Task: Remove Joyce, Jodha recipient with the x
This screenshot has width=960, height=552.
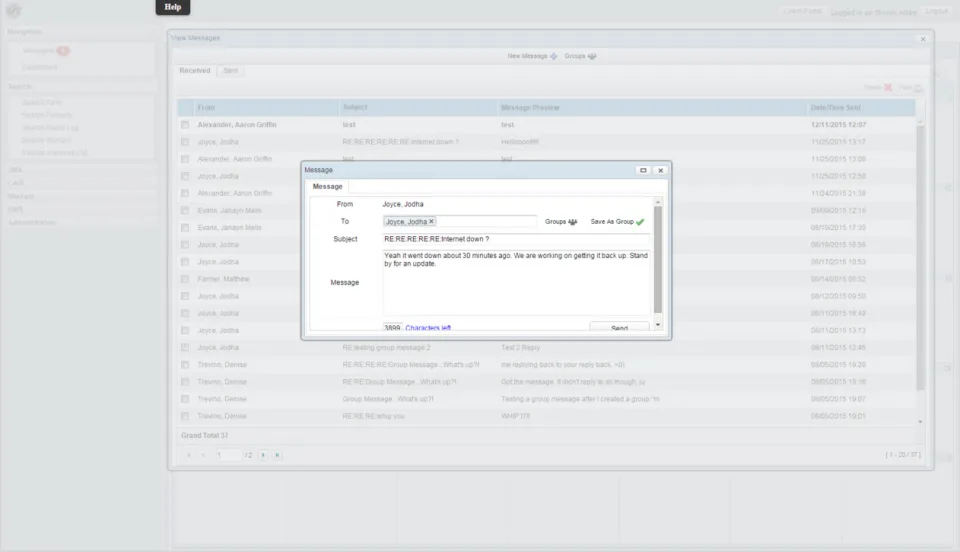Action: [431, 222]
